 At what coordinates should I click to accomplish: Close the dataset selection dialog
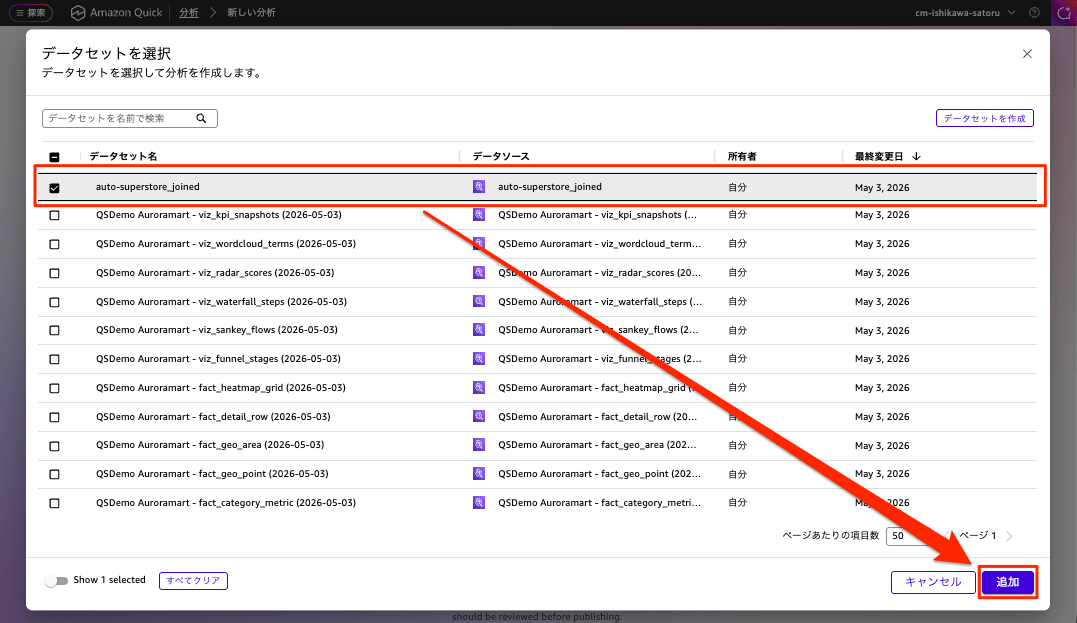pyautogui.click(x=1027, y=54)
